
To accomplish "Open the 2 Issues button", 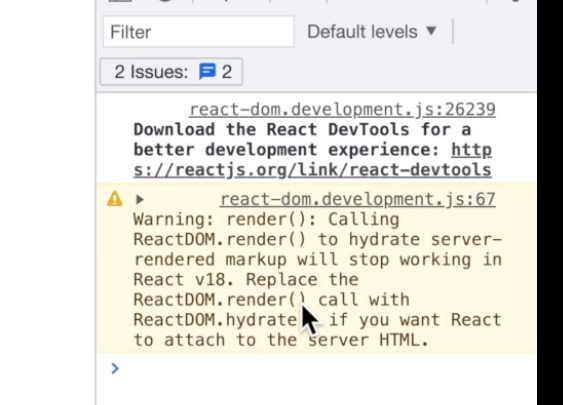I will (171, 72).
